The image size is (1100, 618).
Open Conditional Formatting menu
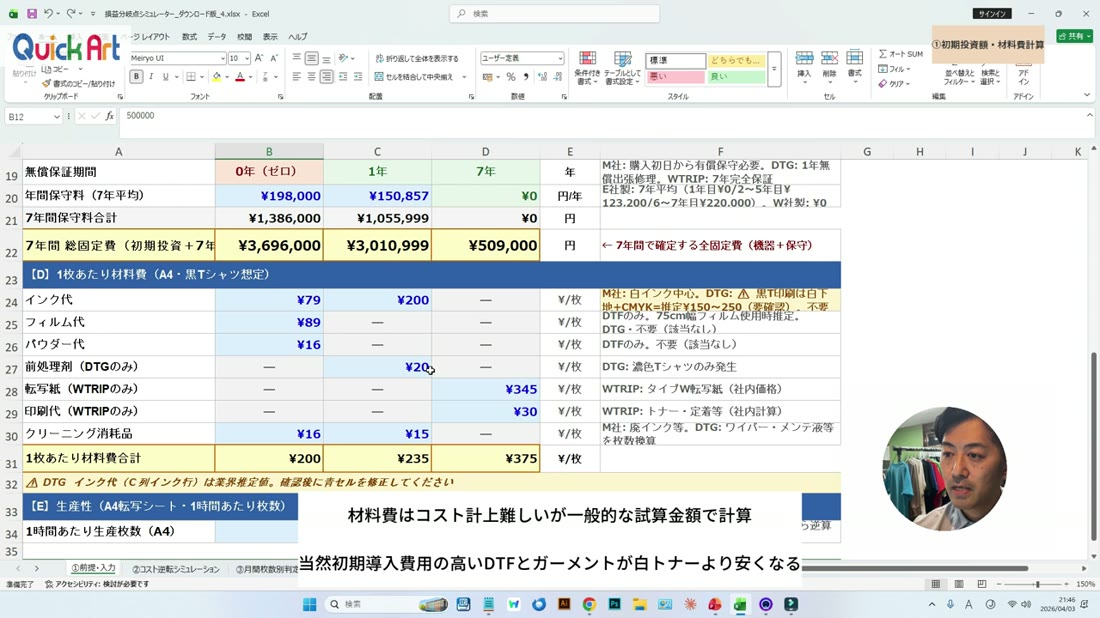pos(587,68)
